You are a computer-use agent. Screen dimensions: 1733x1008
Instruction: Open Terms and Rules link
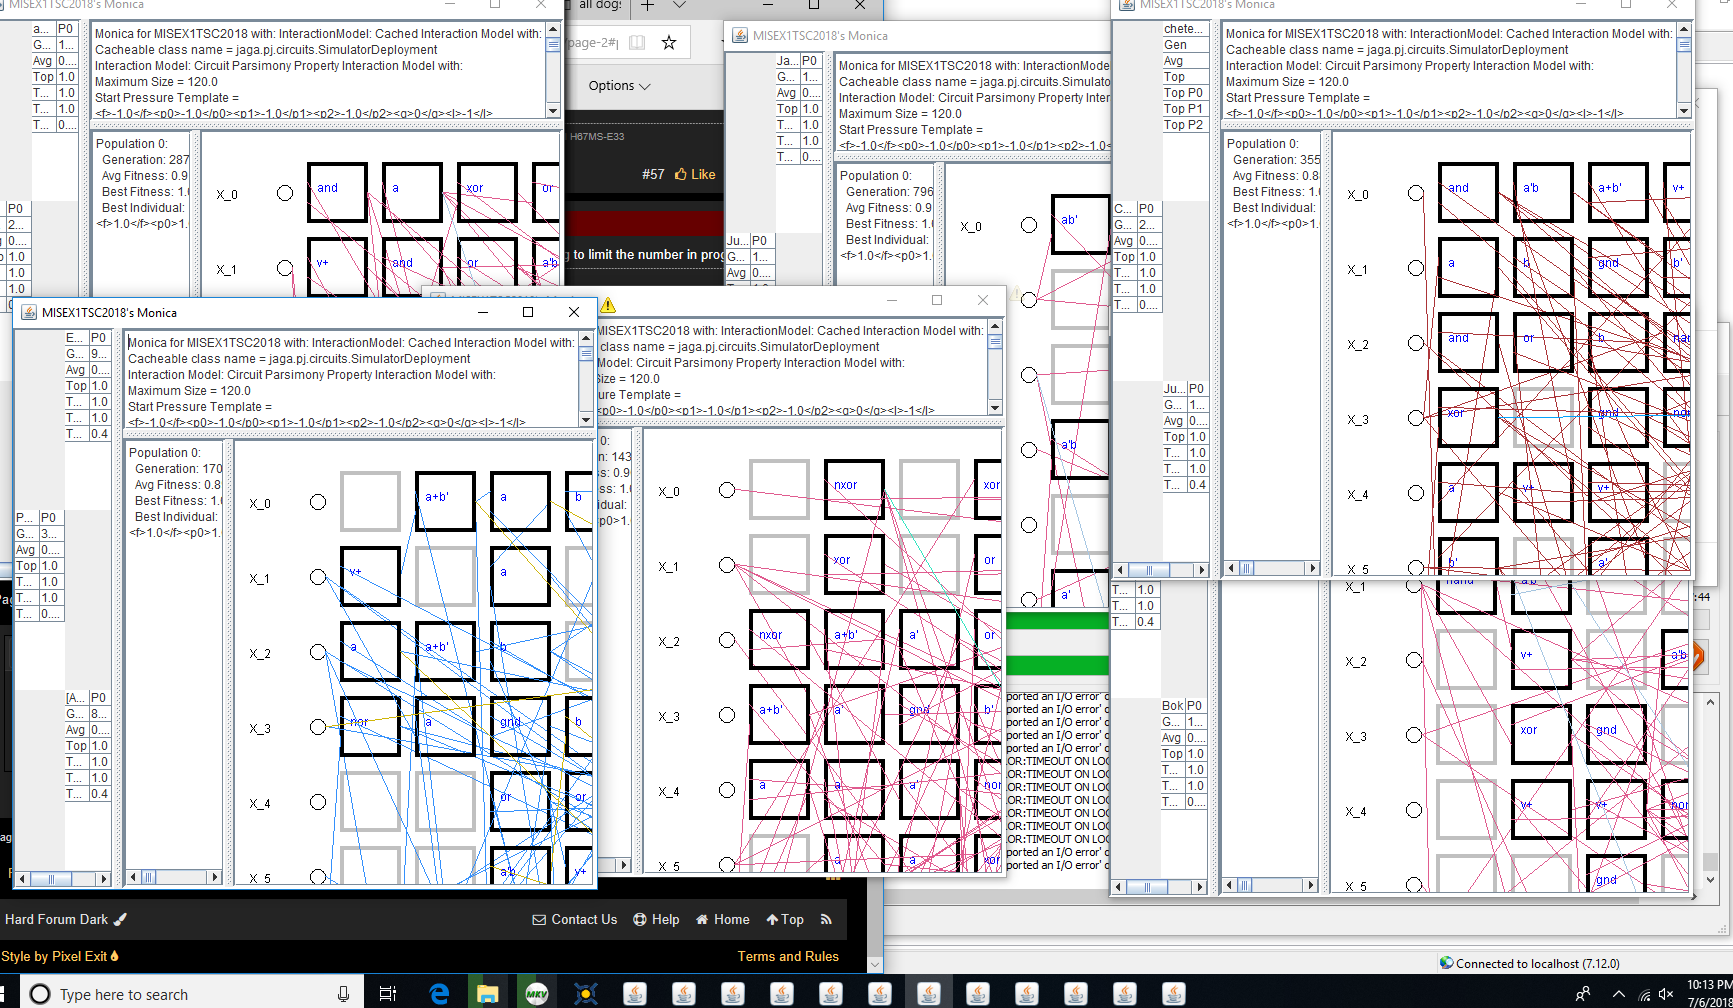point(788,956)
